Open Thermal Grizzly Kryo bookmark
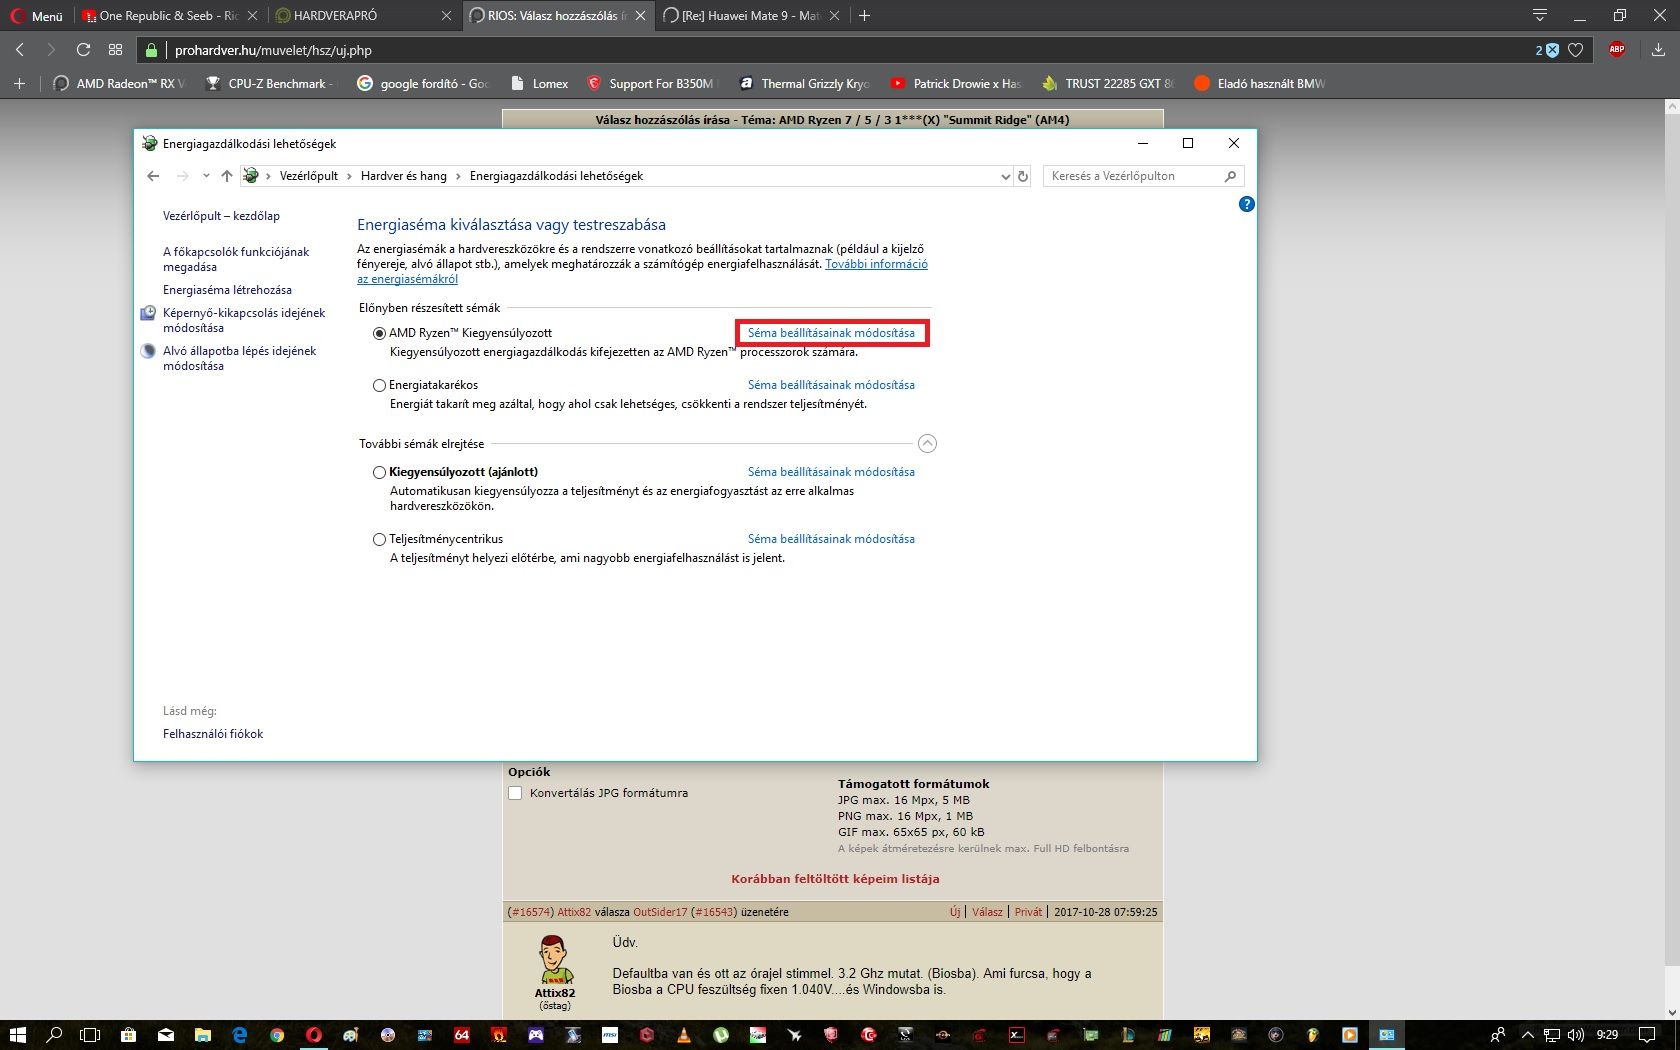 [804, 84]
